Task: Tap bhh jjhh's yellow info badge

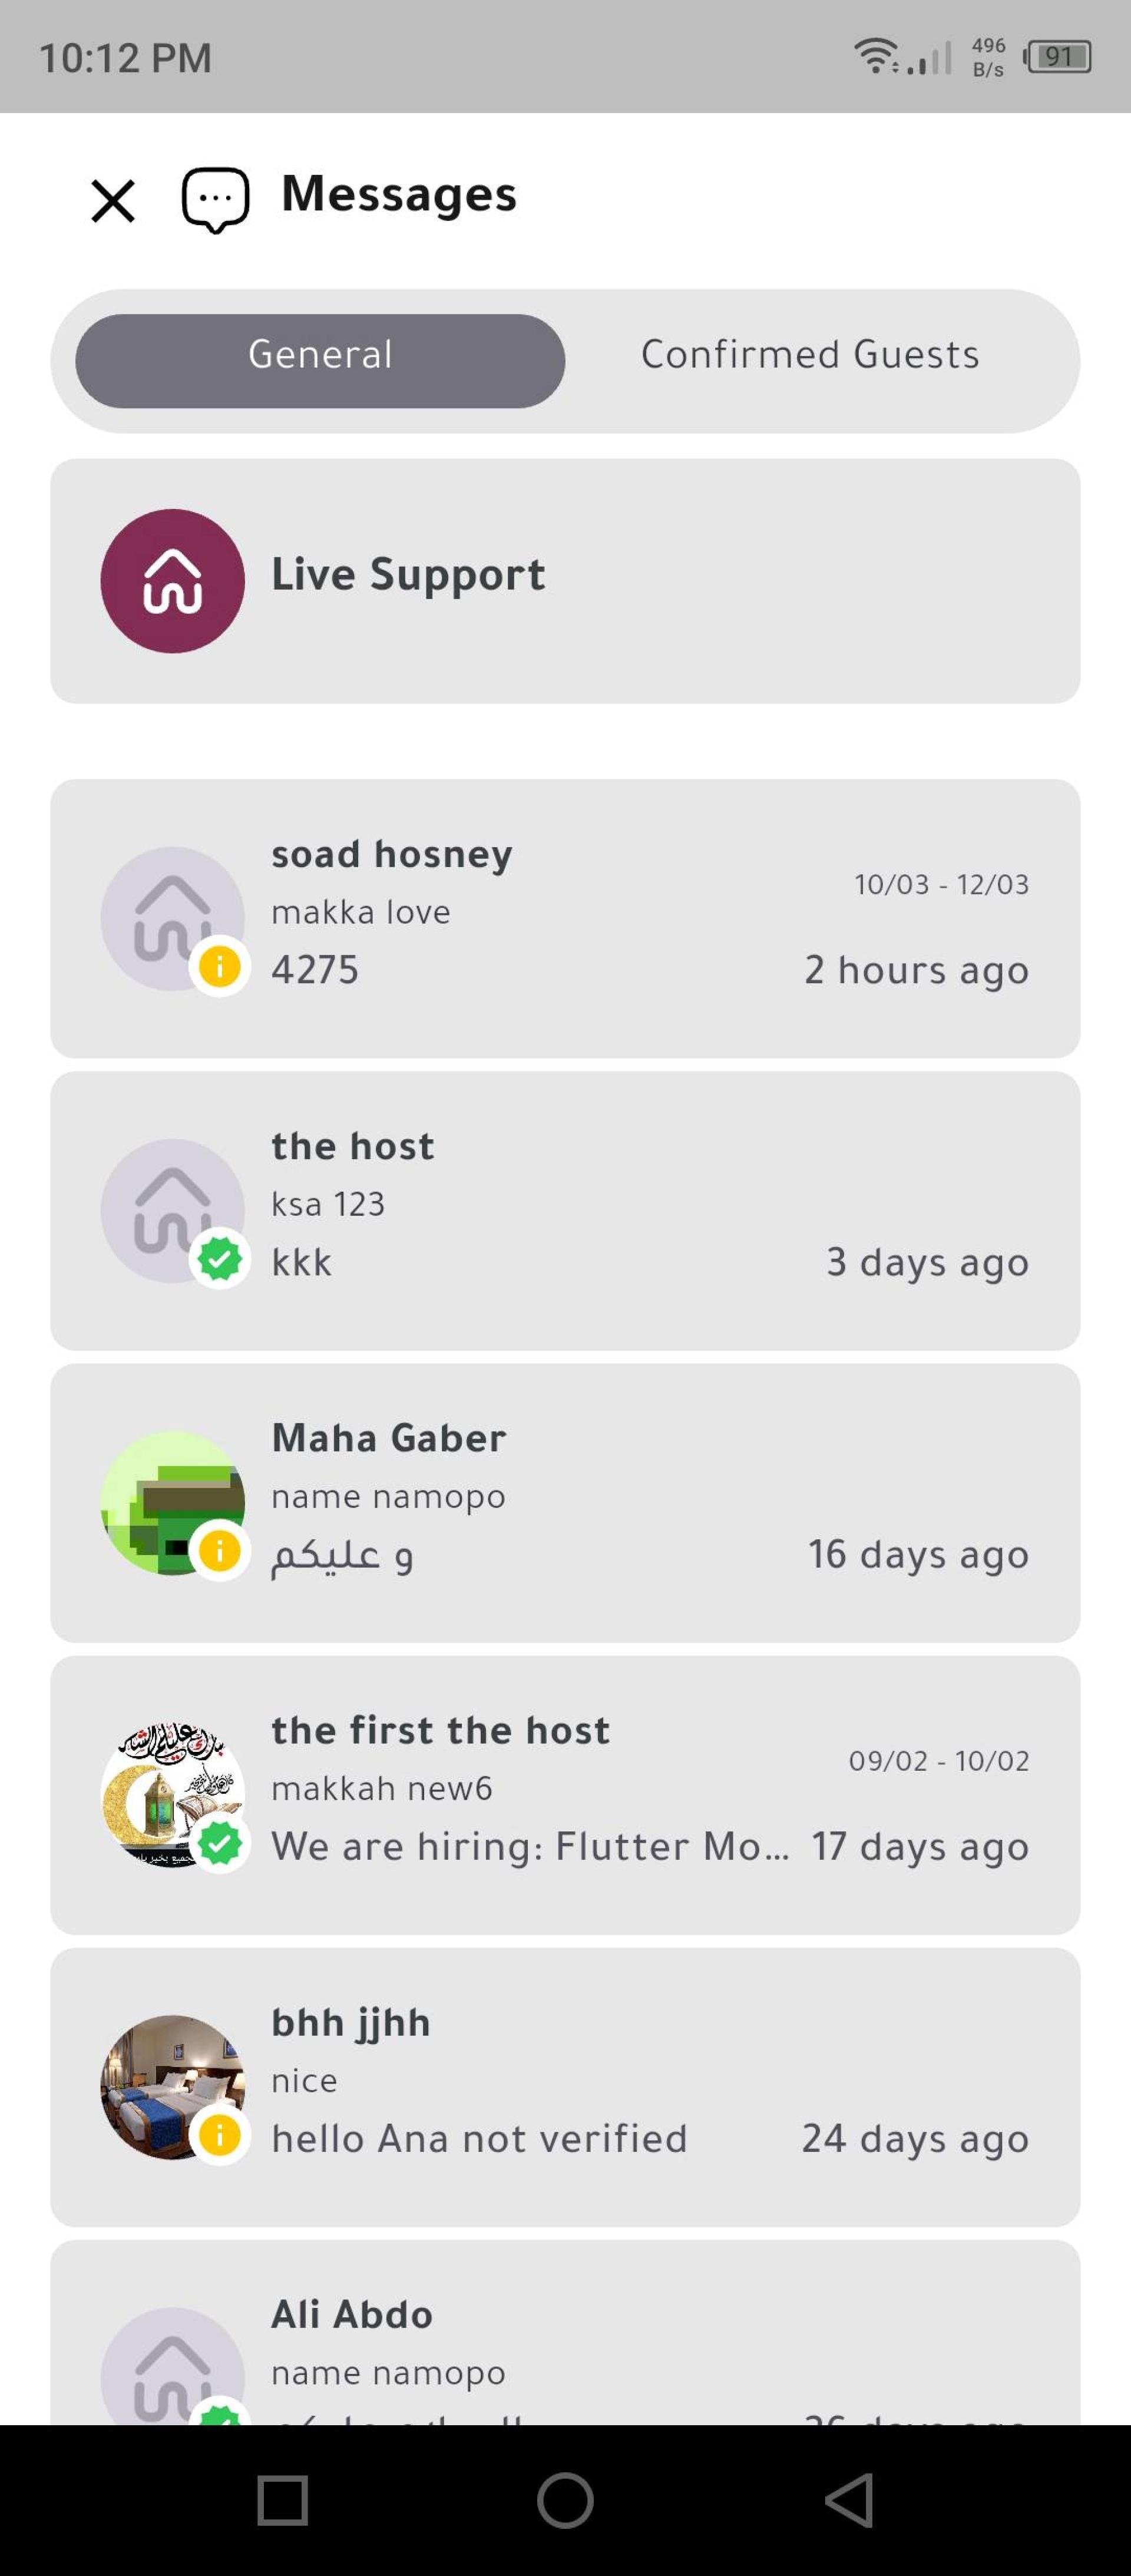Action: pos(220,2134)
